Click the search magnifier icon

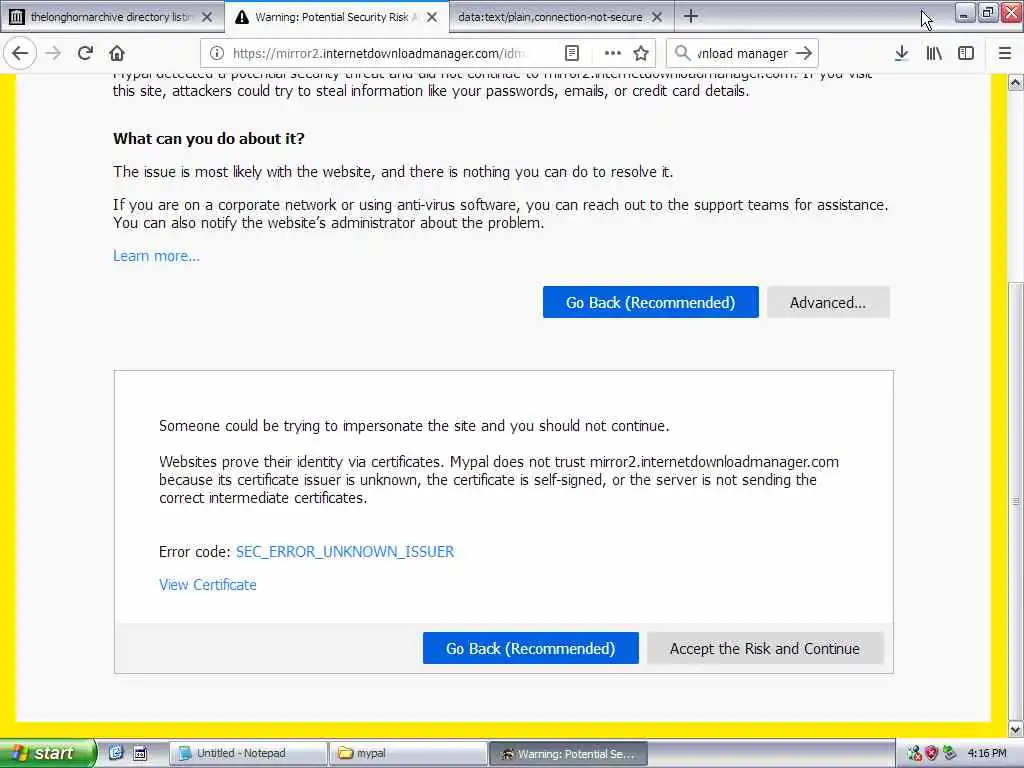[x=682, y=54]
